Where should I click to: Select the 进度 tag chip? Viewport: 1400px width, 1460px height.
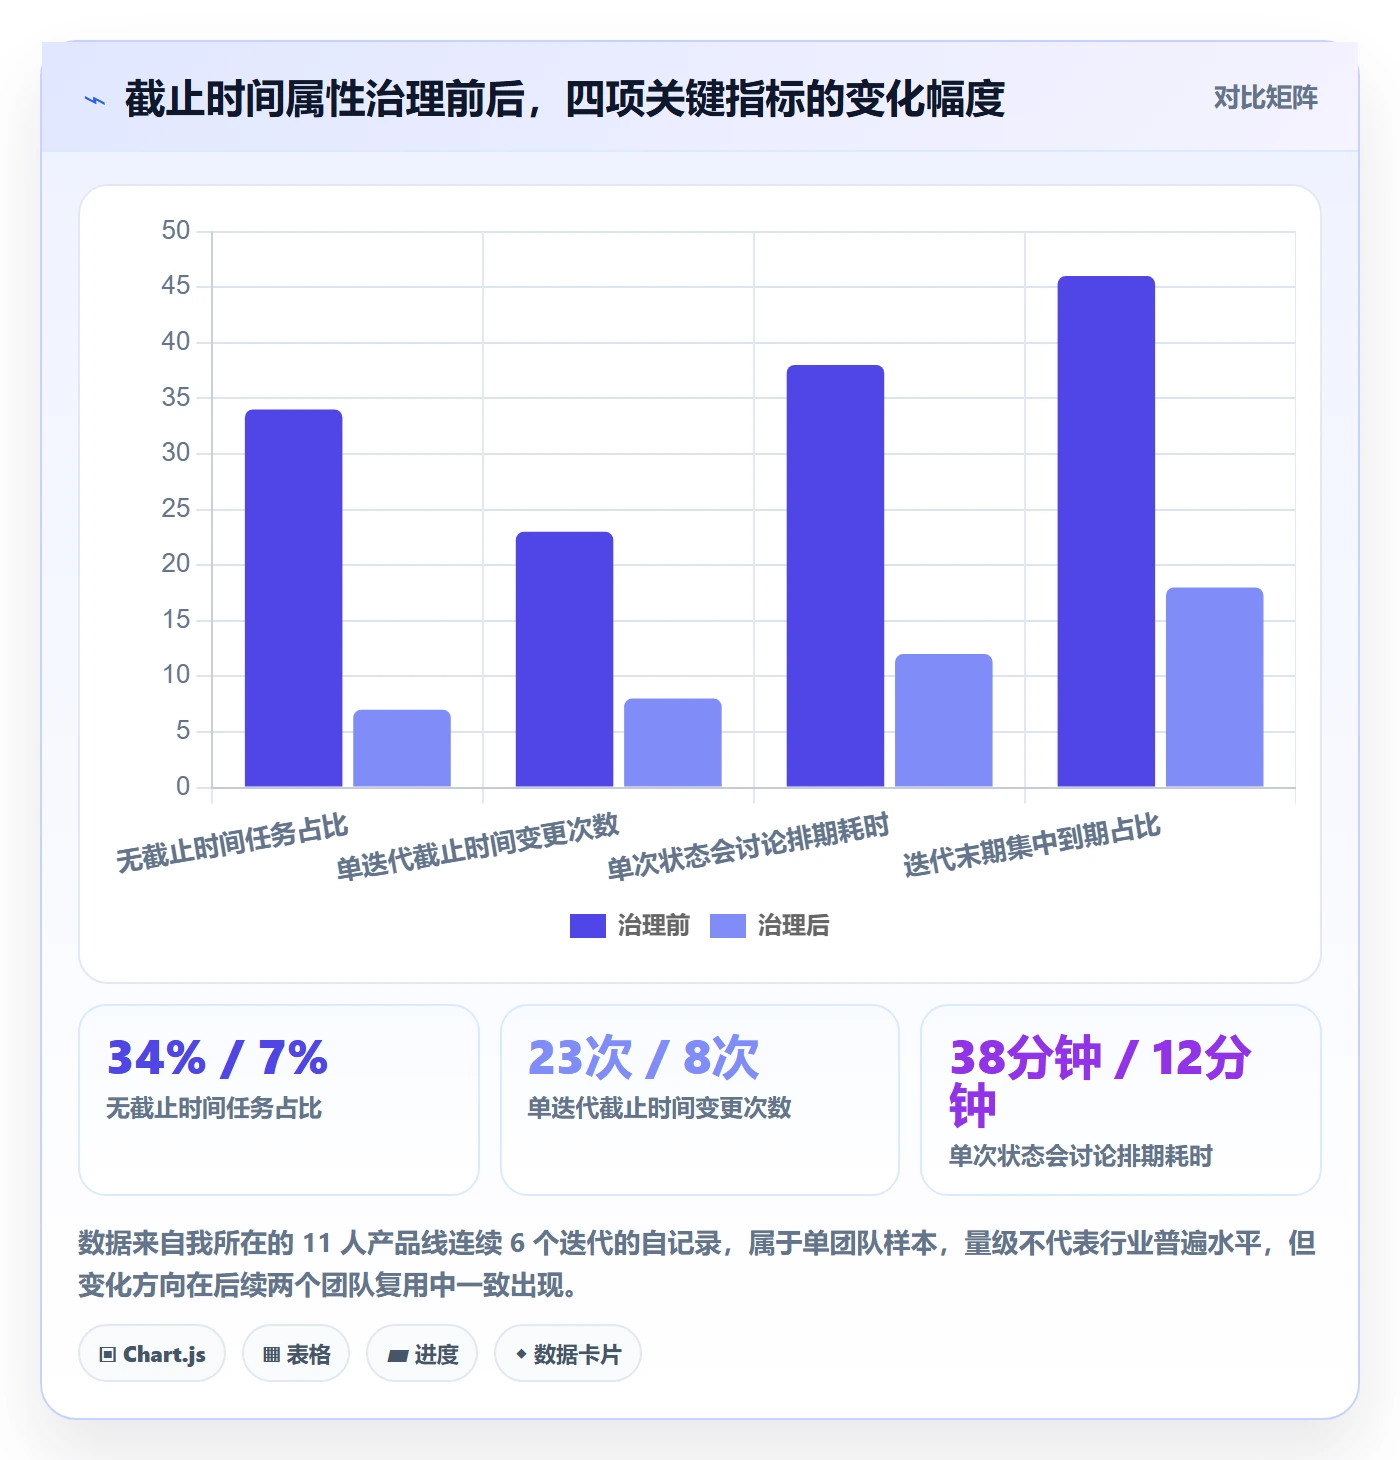click(422, 1354)
